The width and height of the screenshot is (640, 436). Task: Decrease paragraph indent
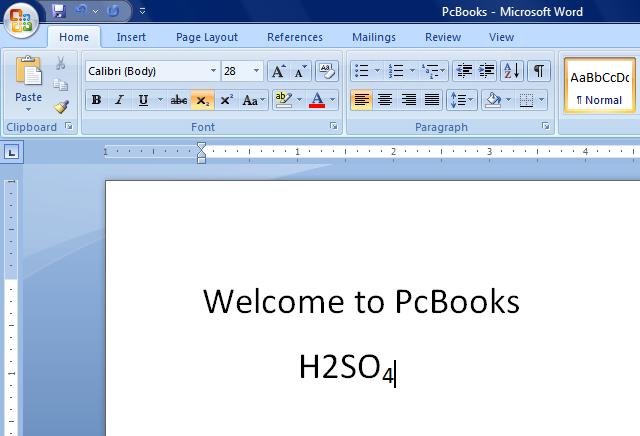point(464,71)
